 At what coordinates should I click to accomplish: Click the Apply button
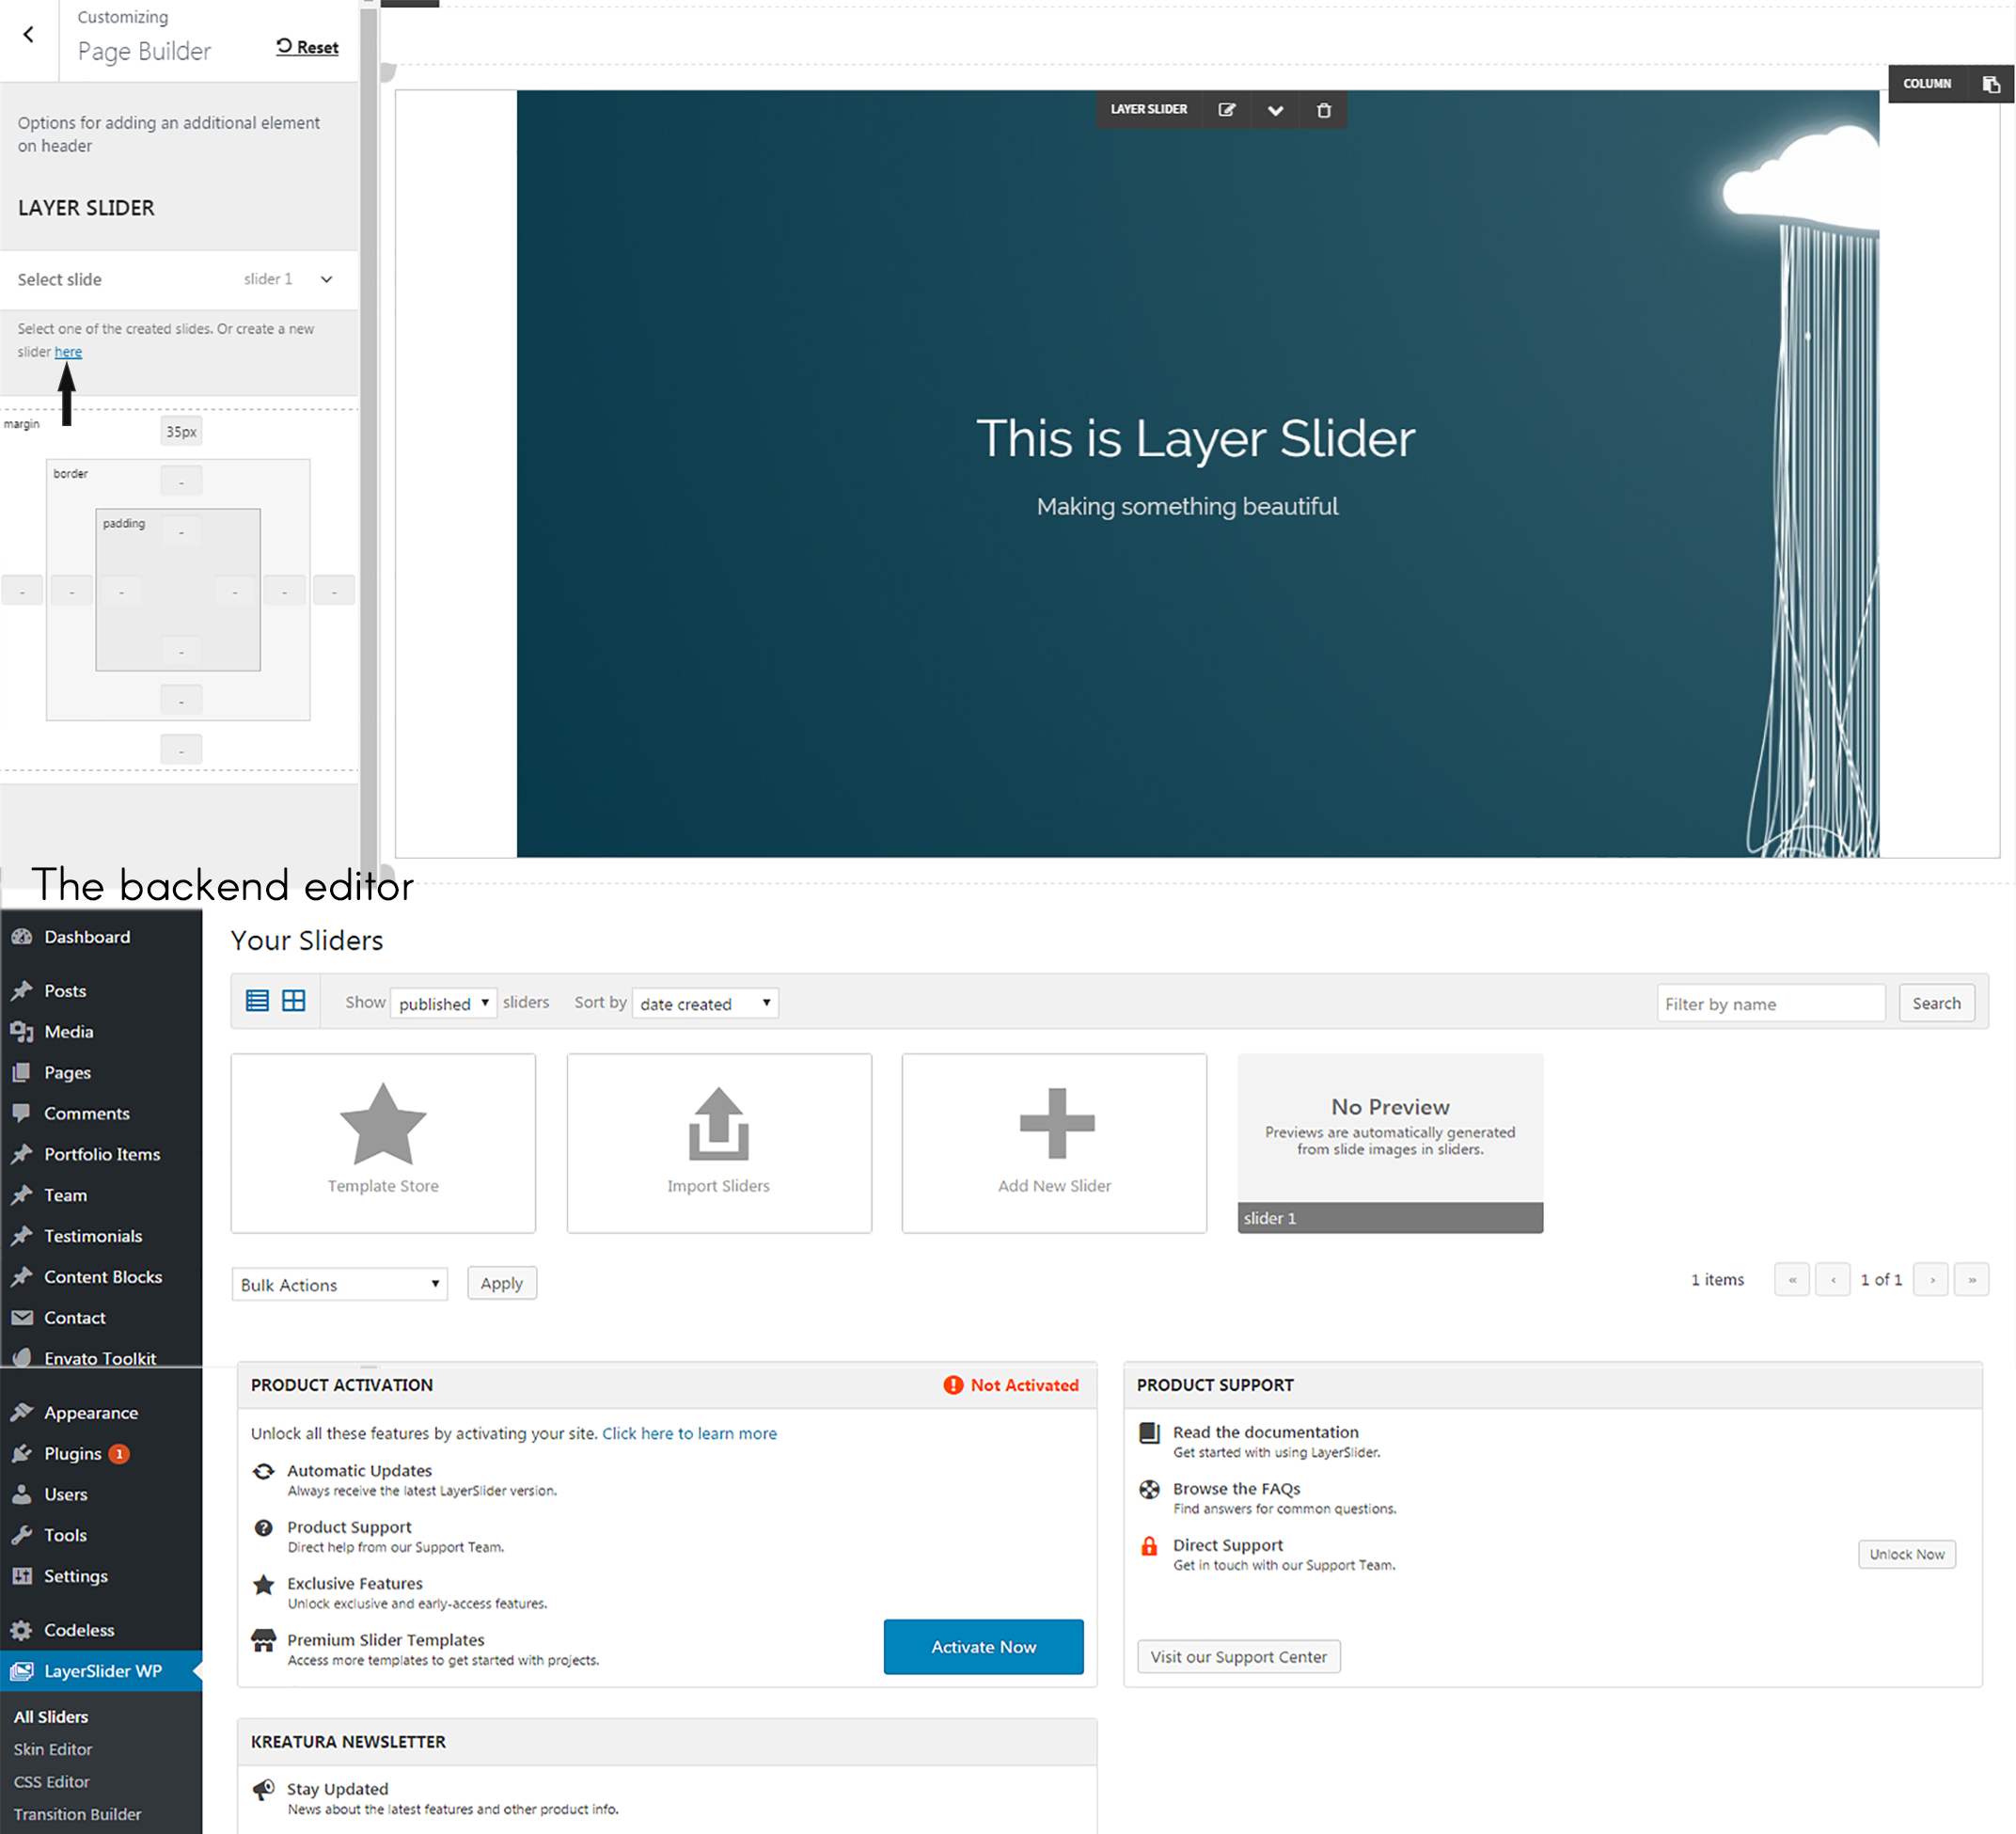pos(502,1283)
